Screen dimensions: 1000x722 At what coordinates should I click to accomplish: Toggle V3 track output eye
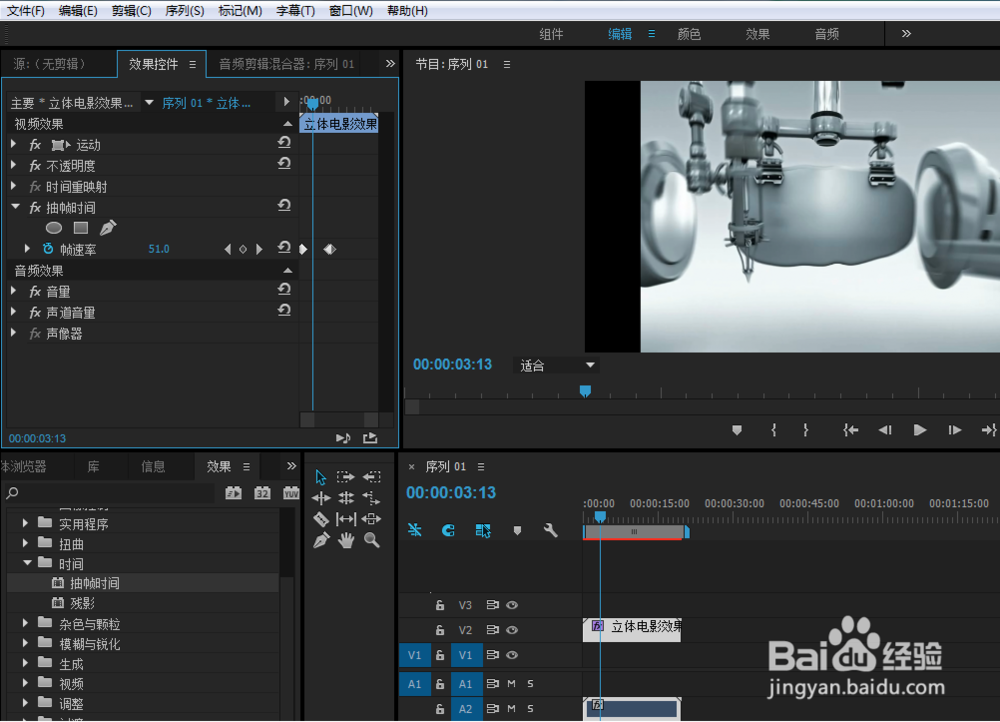[512, 605]
